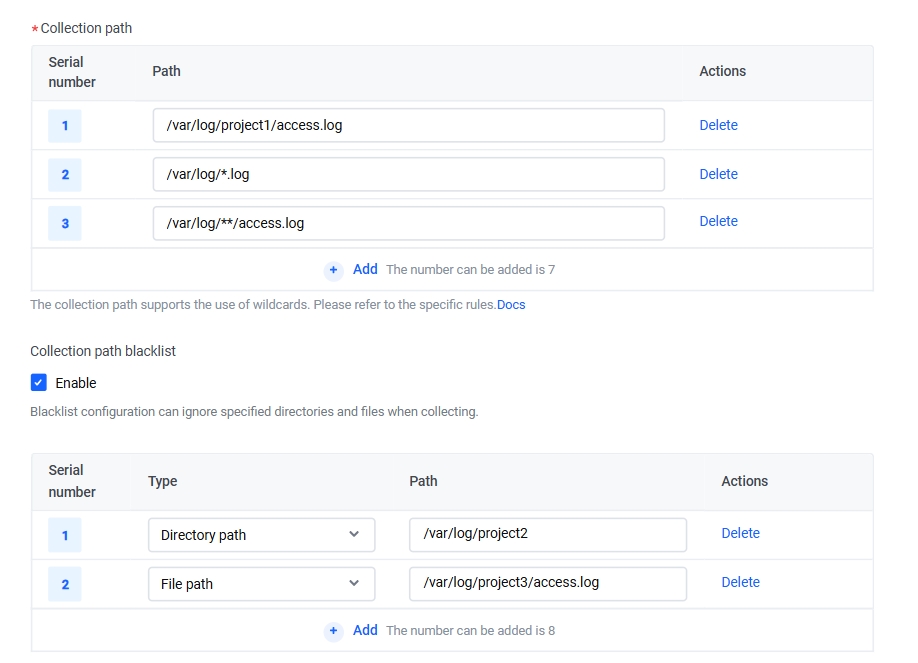918x663 pixels.
Task: Focus the blacklist /var/log/project2 path field
Action: [x=548, y=535]
